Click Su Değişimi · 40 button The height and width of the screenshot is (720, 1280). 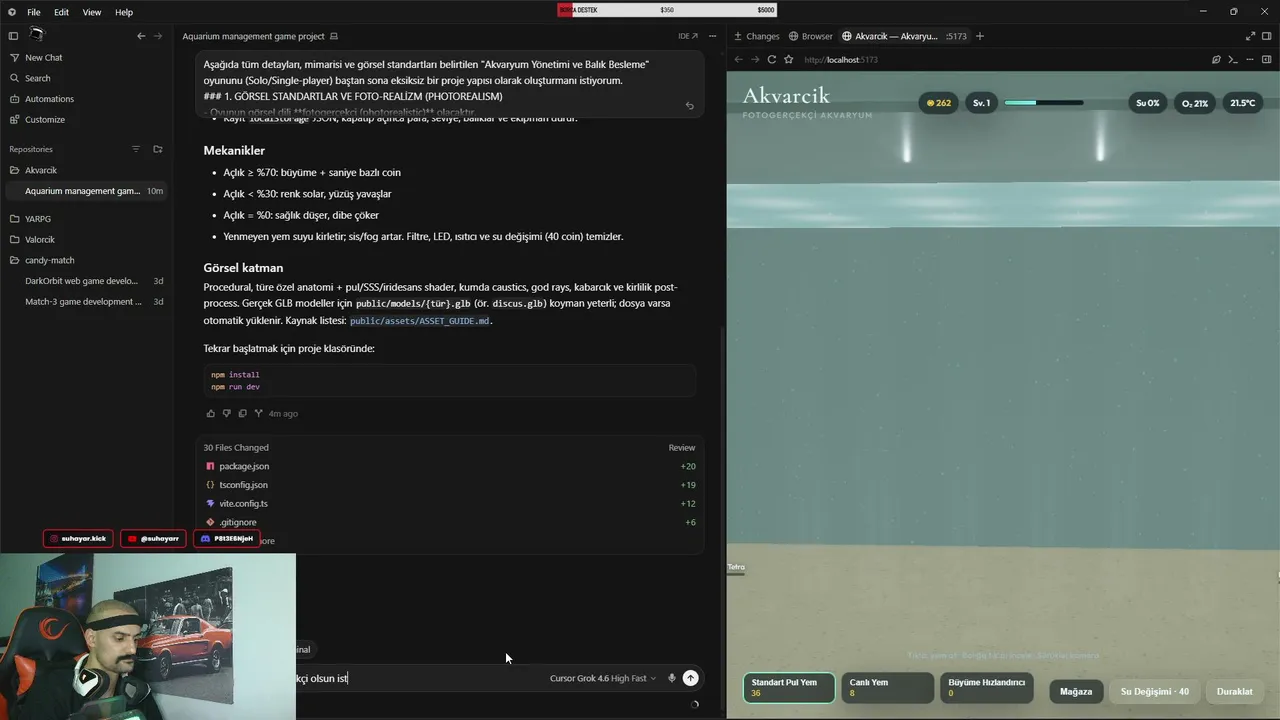(1154, 691)
